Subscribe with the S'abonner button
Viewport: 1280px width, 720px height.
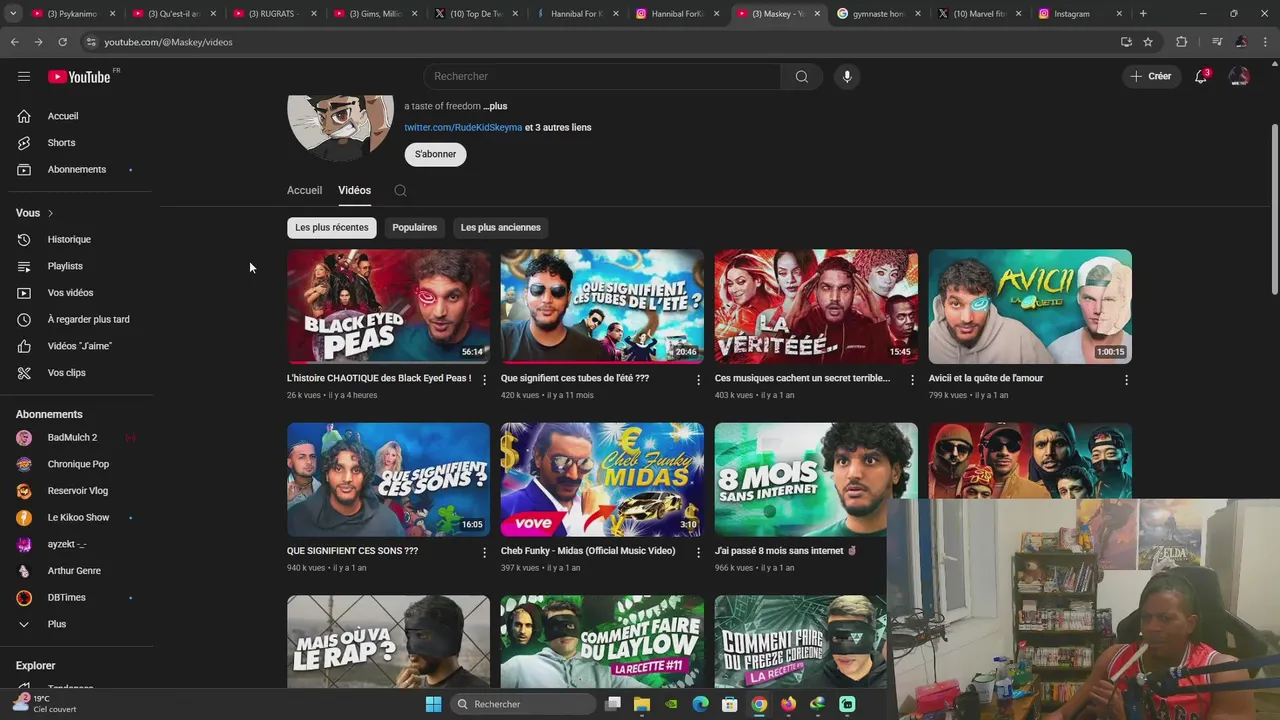pos(435,154)
